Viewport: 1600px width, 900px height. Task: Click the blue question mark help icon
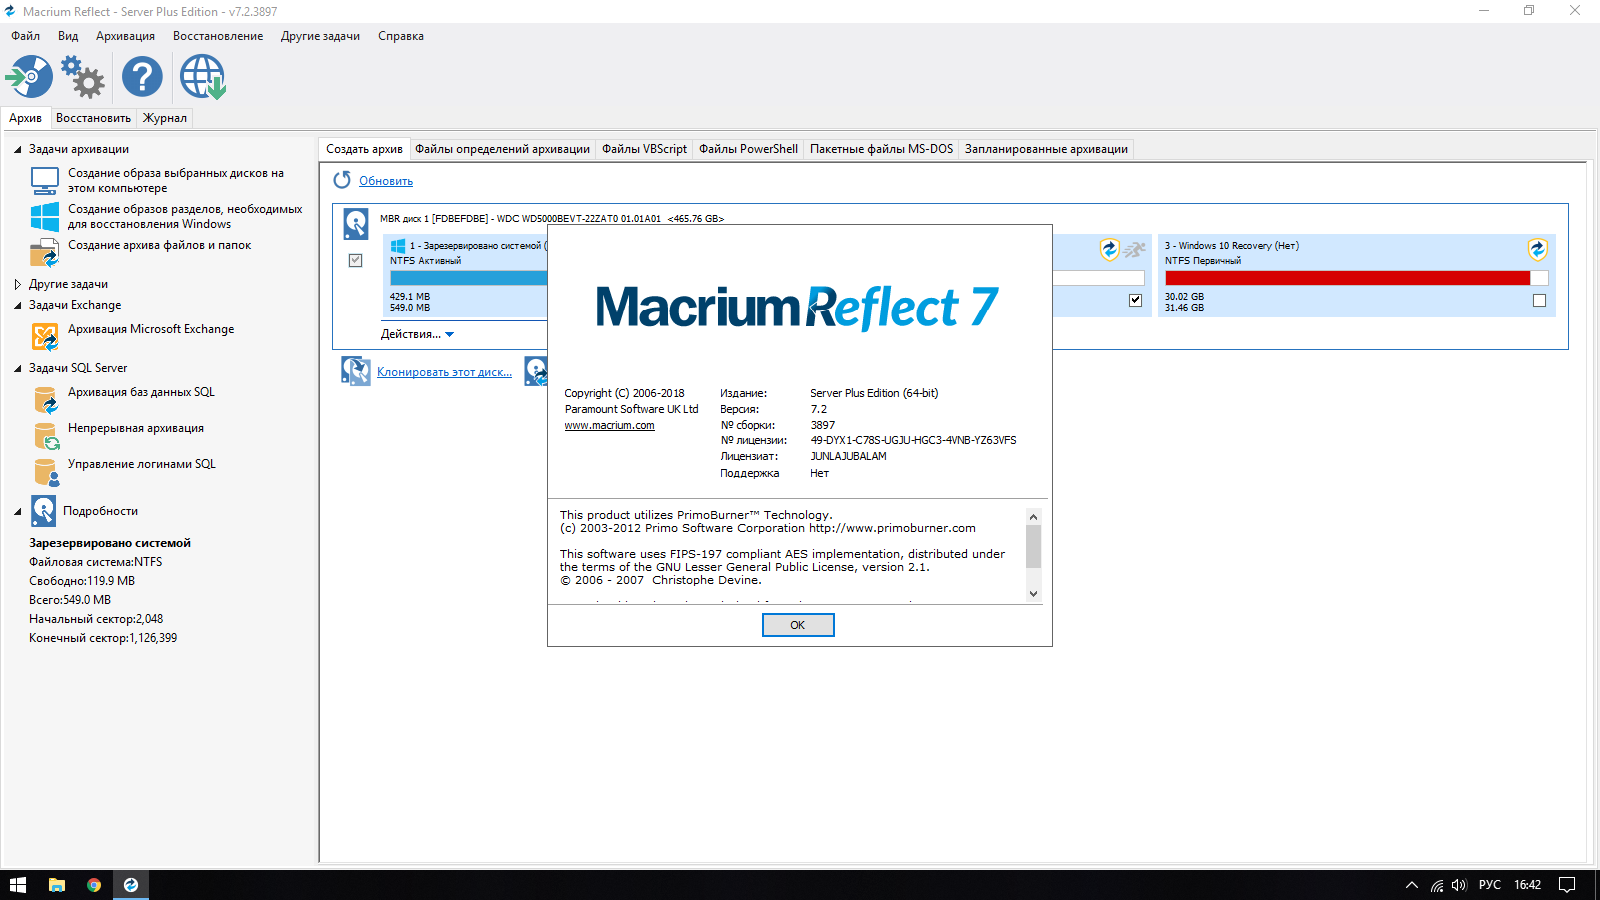(142, 77)
